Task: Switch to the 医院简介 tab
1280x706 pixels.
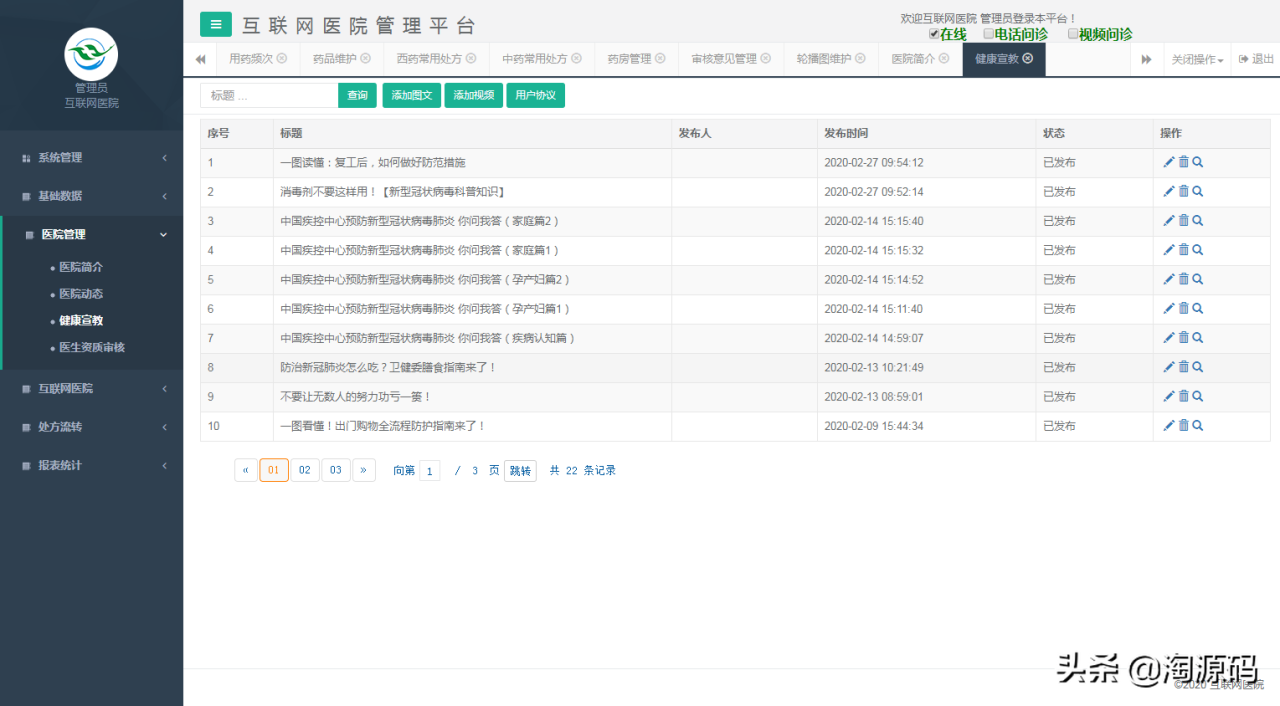Action: [920, 60]
